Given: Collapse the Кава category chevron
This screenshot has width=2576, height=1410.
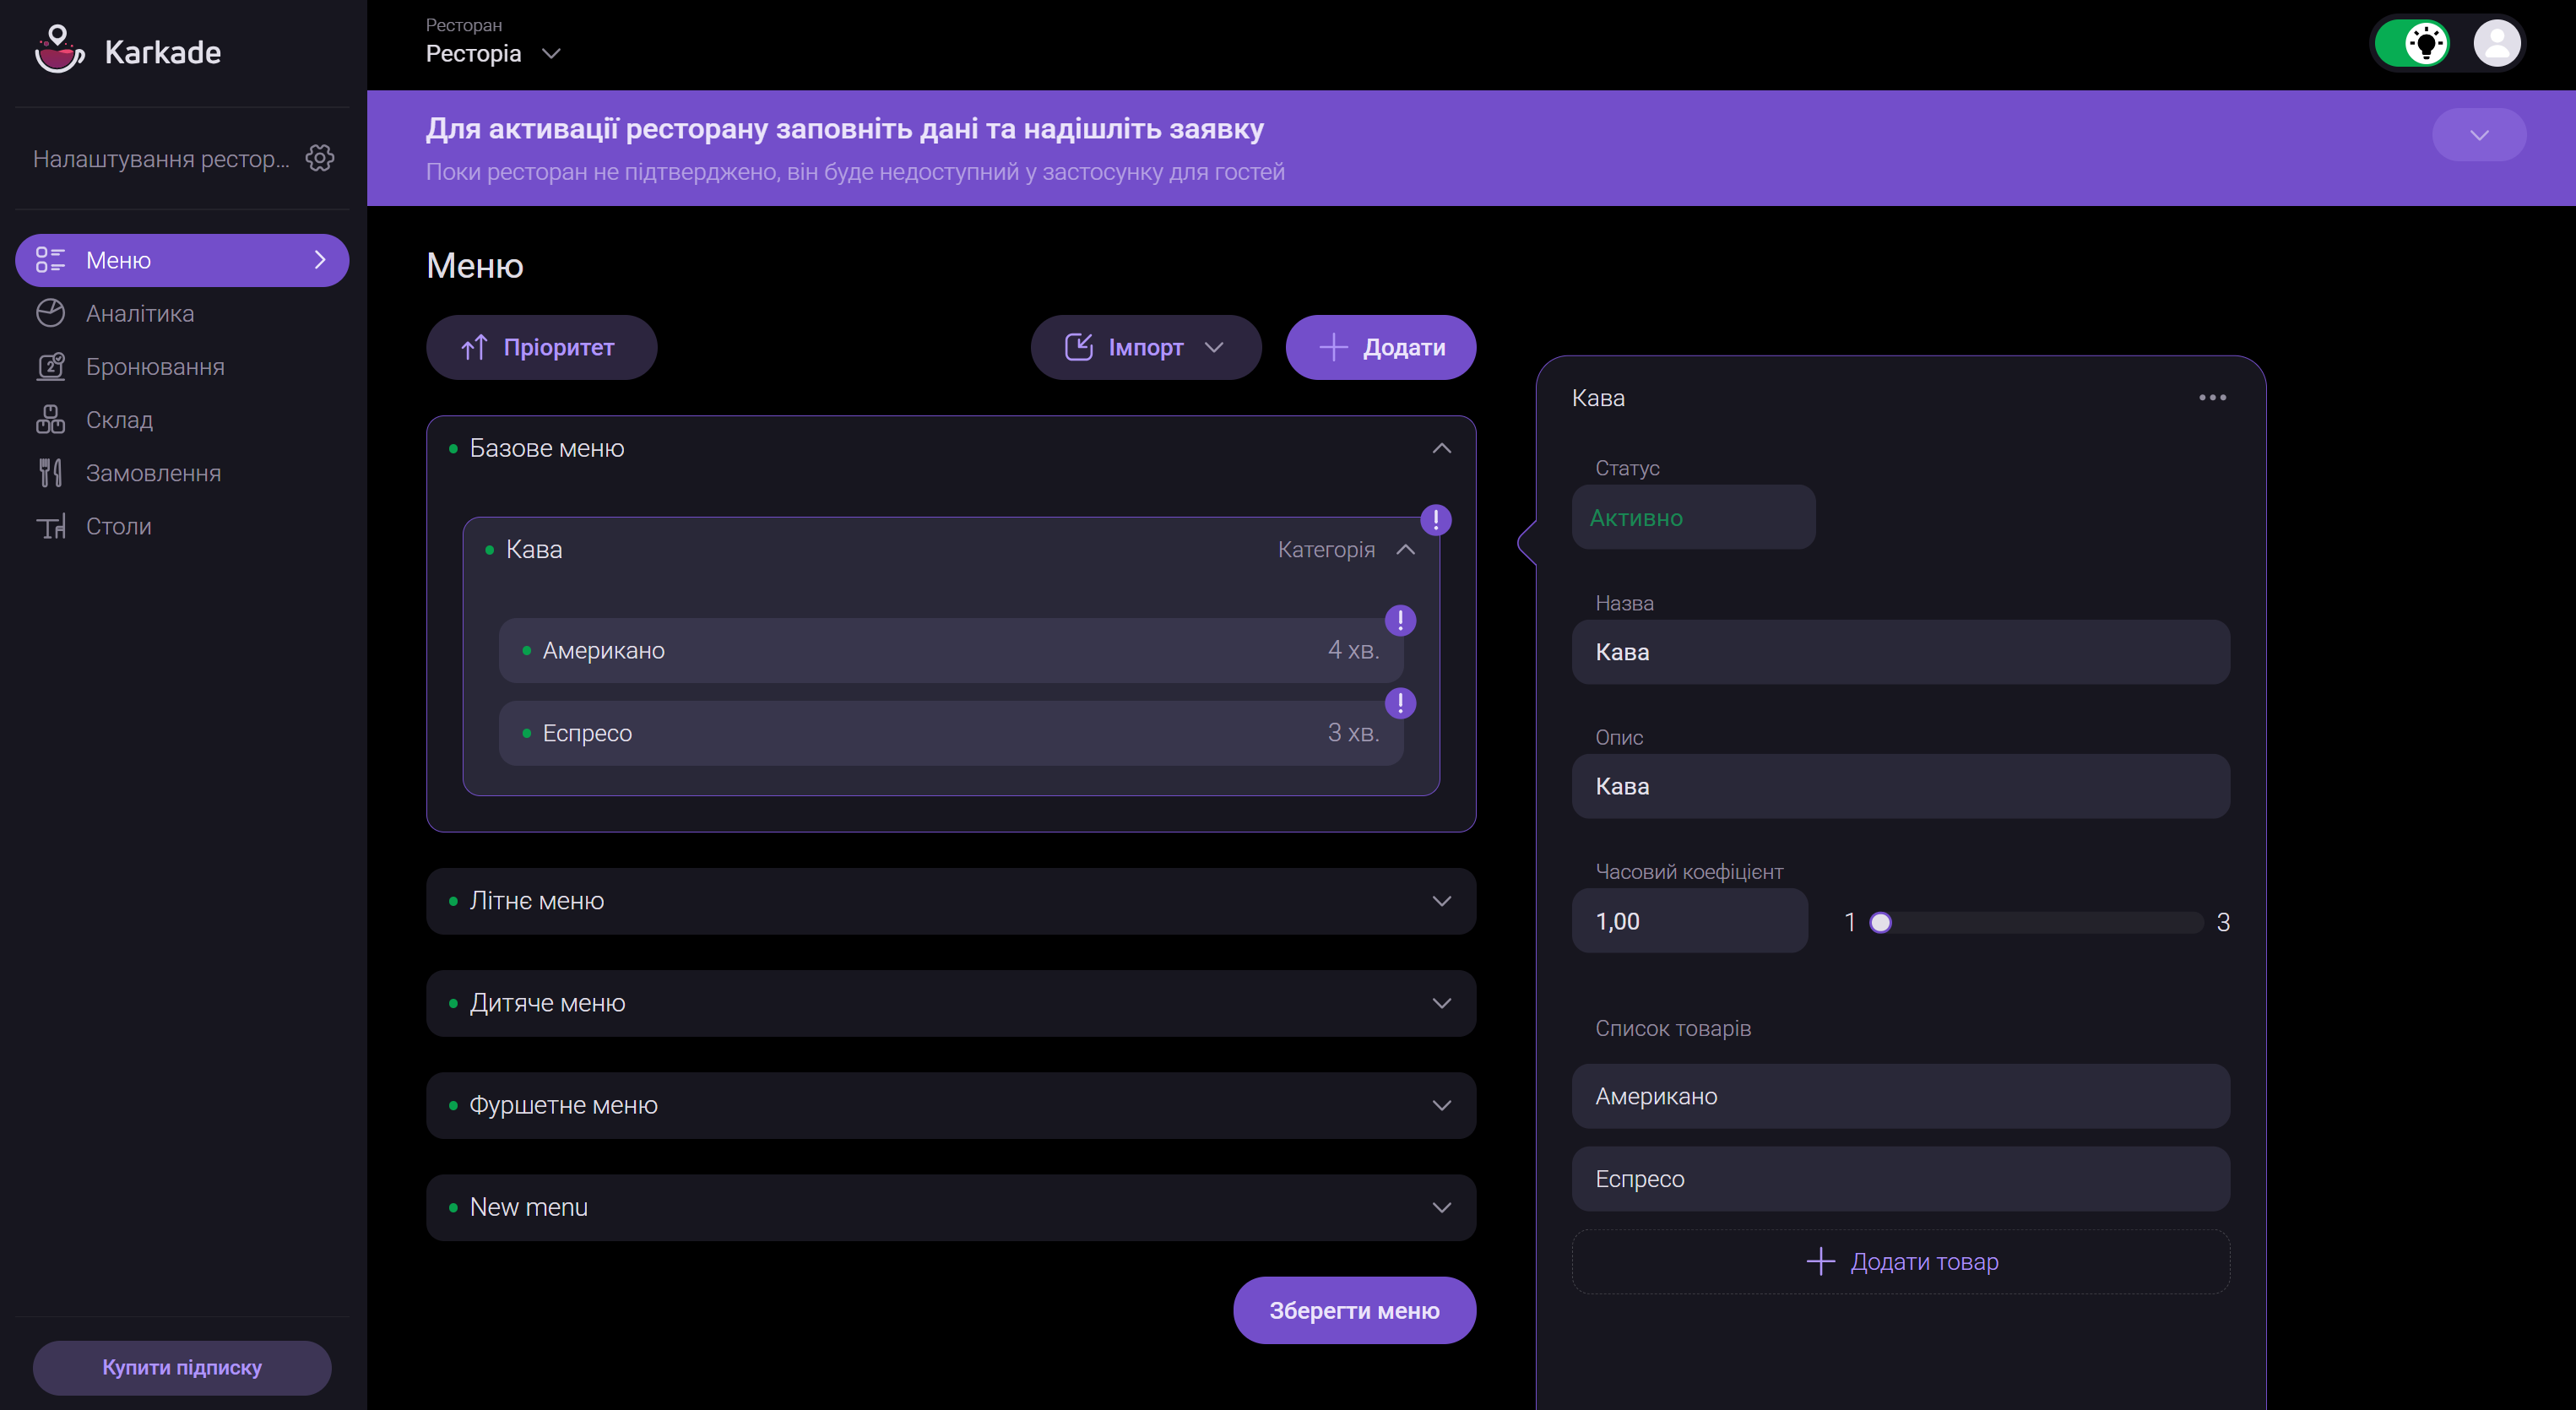Looking at the screenshot, I should 1405,549.
